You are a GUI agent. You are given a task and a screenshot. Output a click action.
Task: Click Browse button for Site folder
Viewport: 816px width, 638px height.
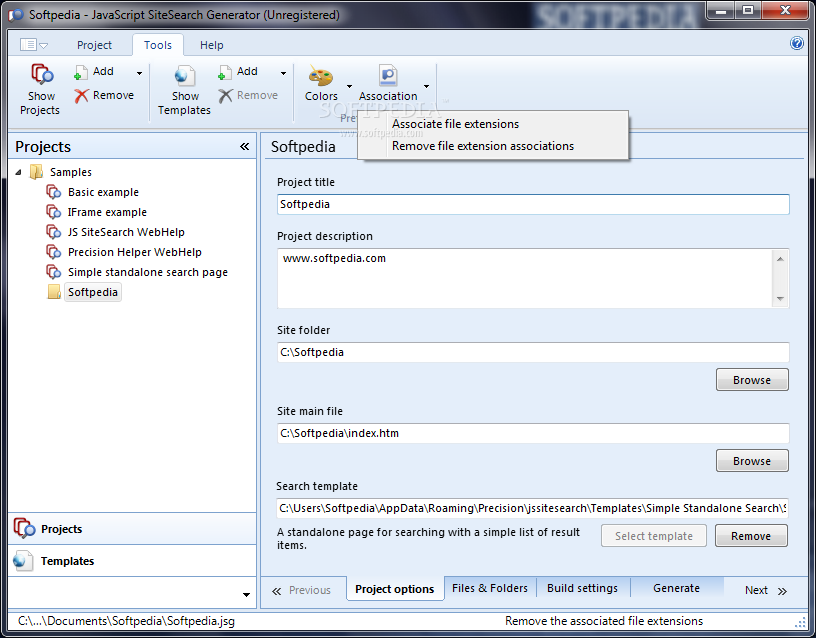(x=752, y=380)
